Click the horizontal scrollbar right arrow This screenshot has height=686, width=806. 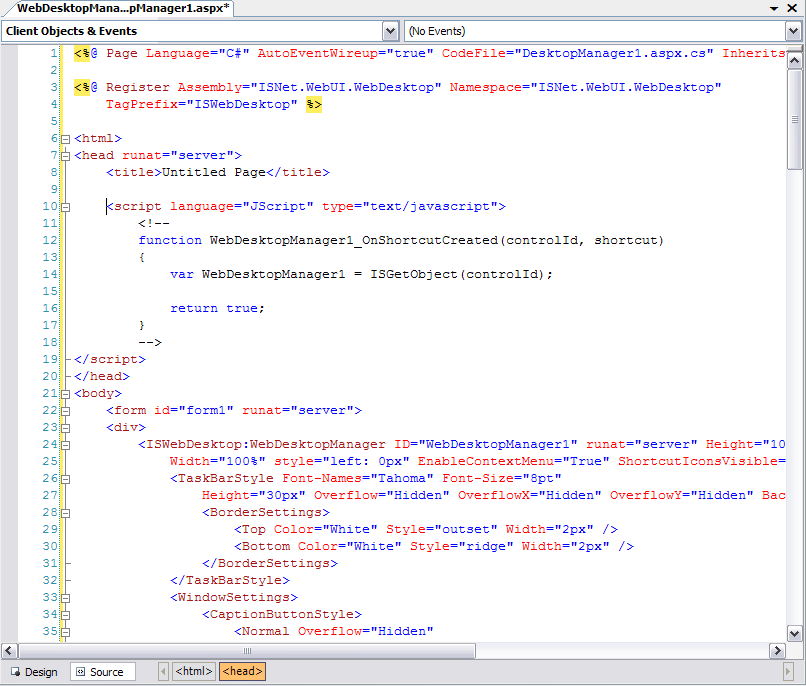tap(777, 650)
